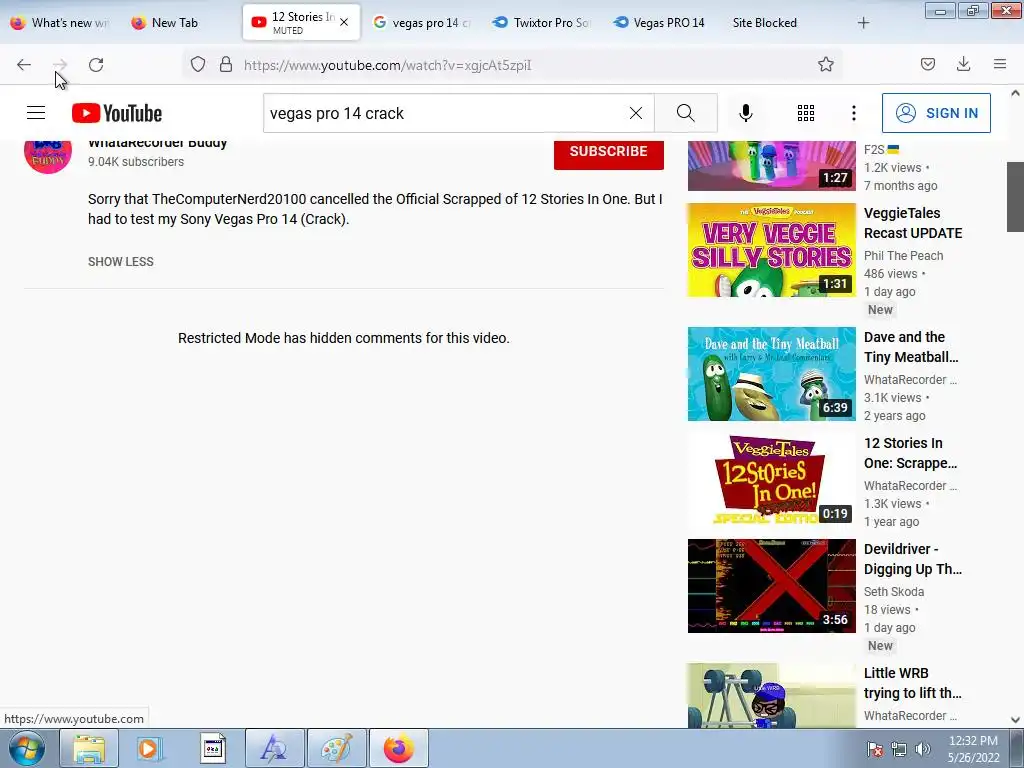Open Little WRB trying to lift title
The width and height of the screenshot is (1024, 768).
[x=912, y=683]
